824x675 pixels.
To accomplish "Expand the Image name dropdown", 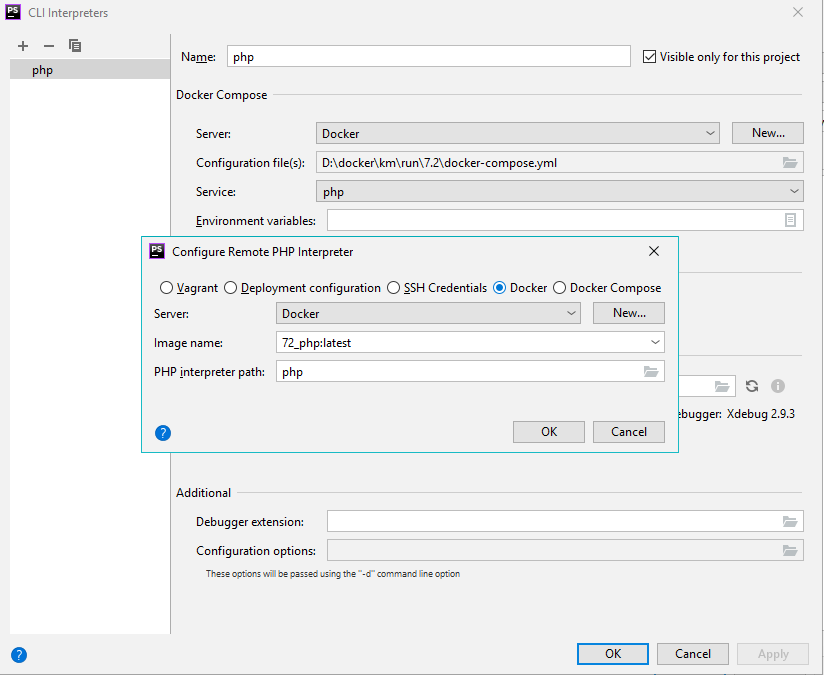I will [655, 342].
